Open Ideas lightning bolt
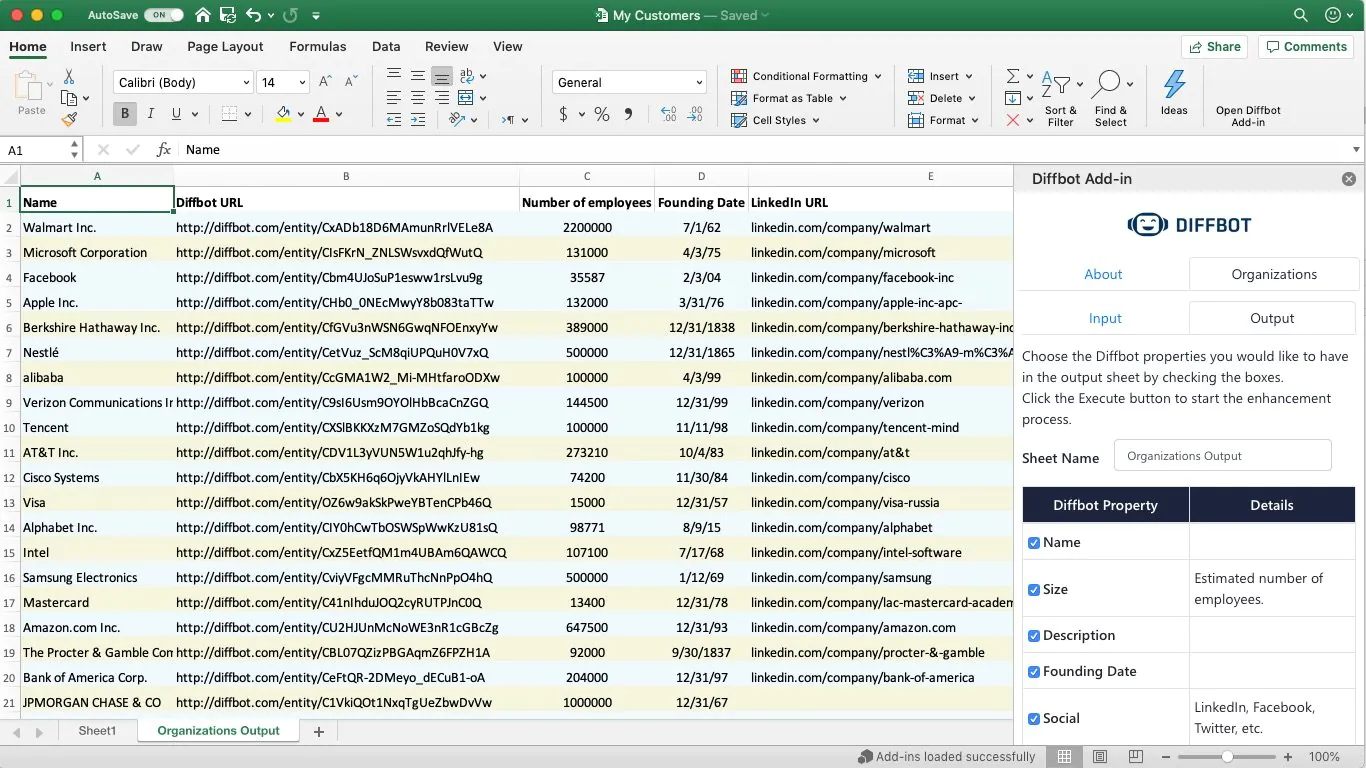The width and height of the screenshot is (1366, 768). pyautogui.click(x=1174, y=92)
